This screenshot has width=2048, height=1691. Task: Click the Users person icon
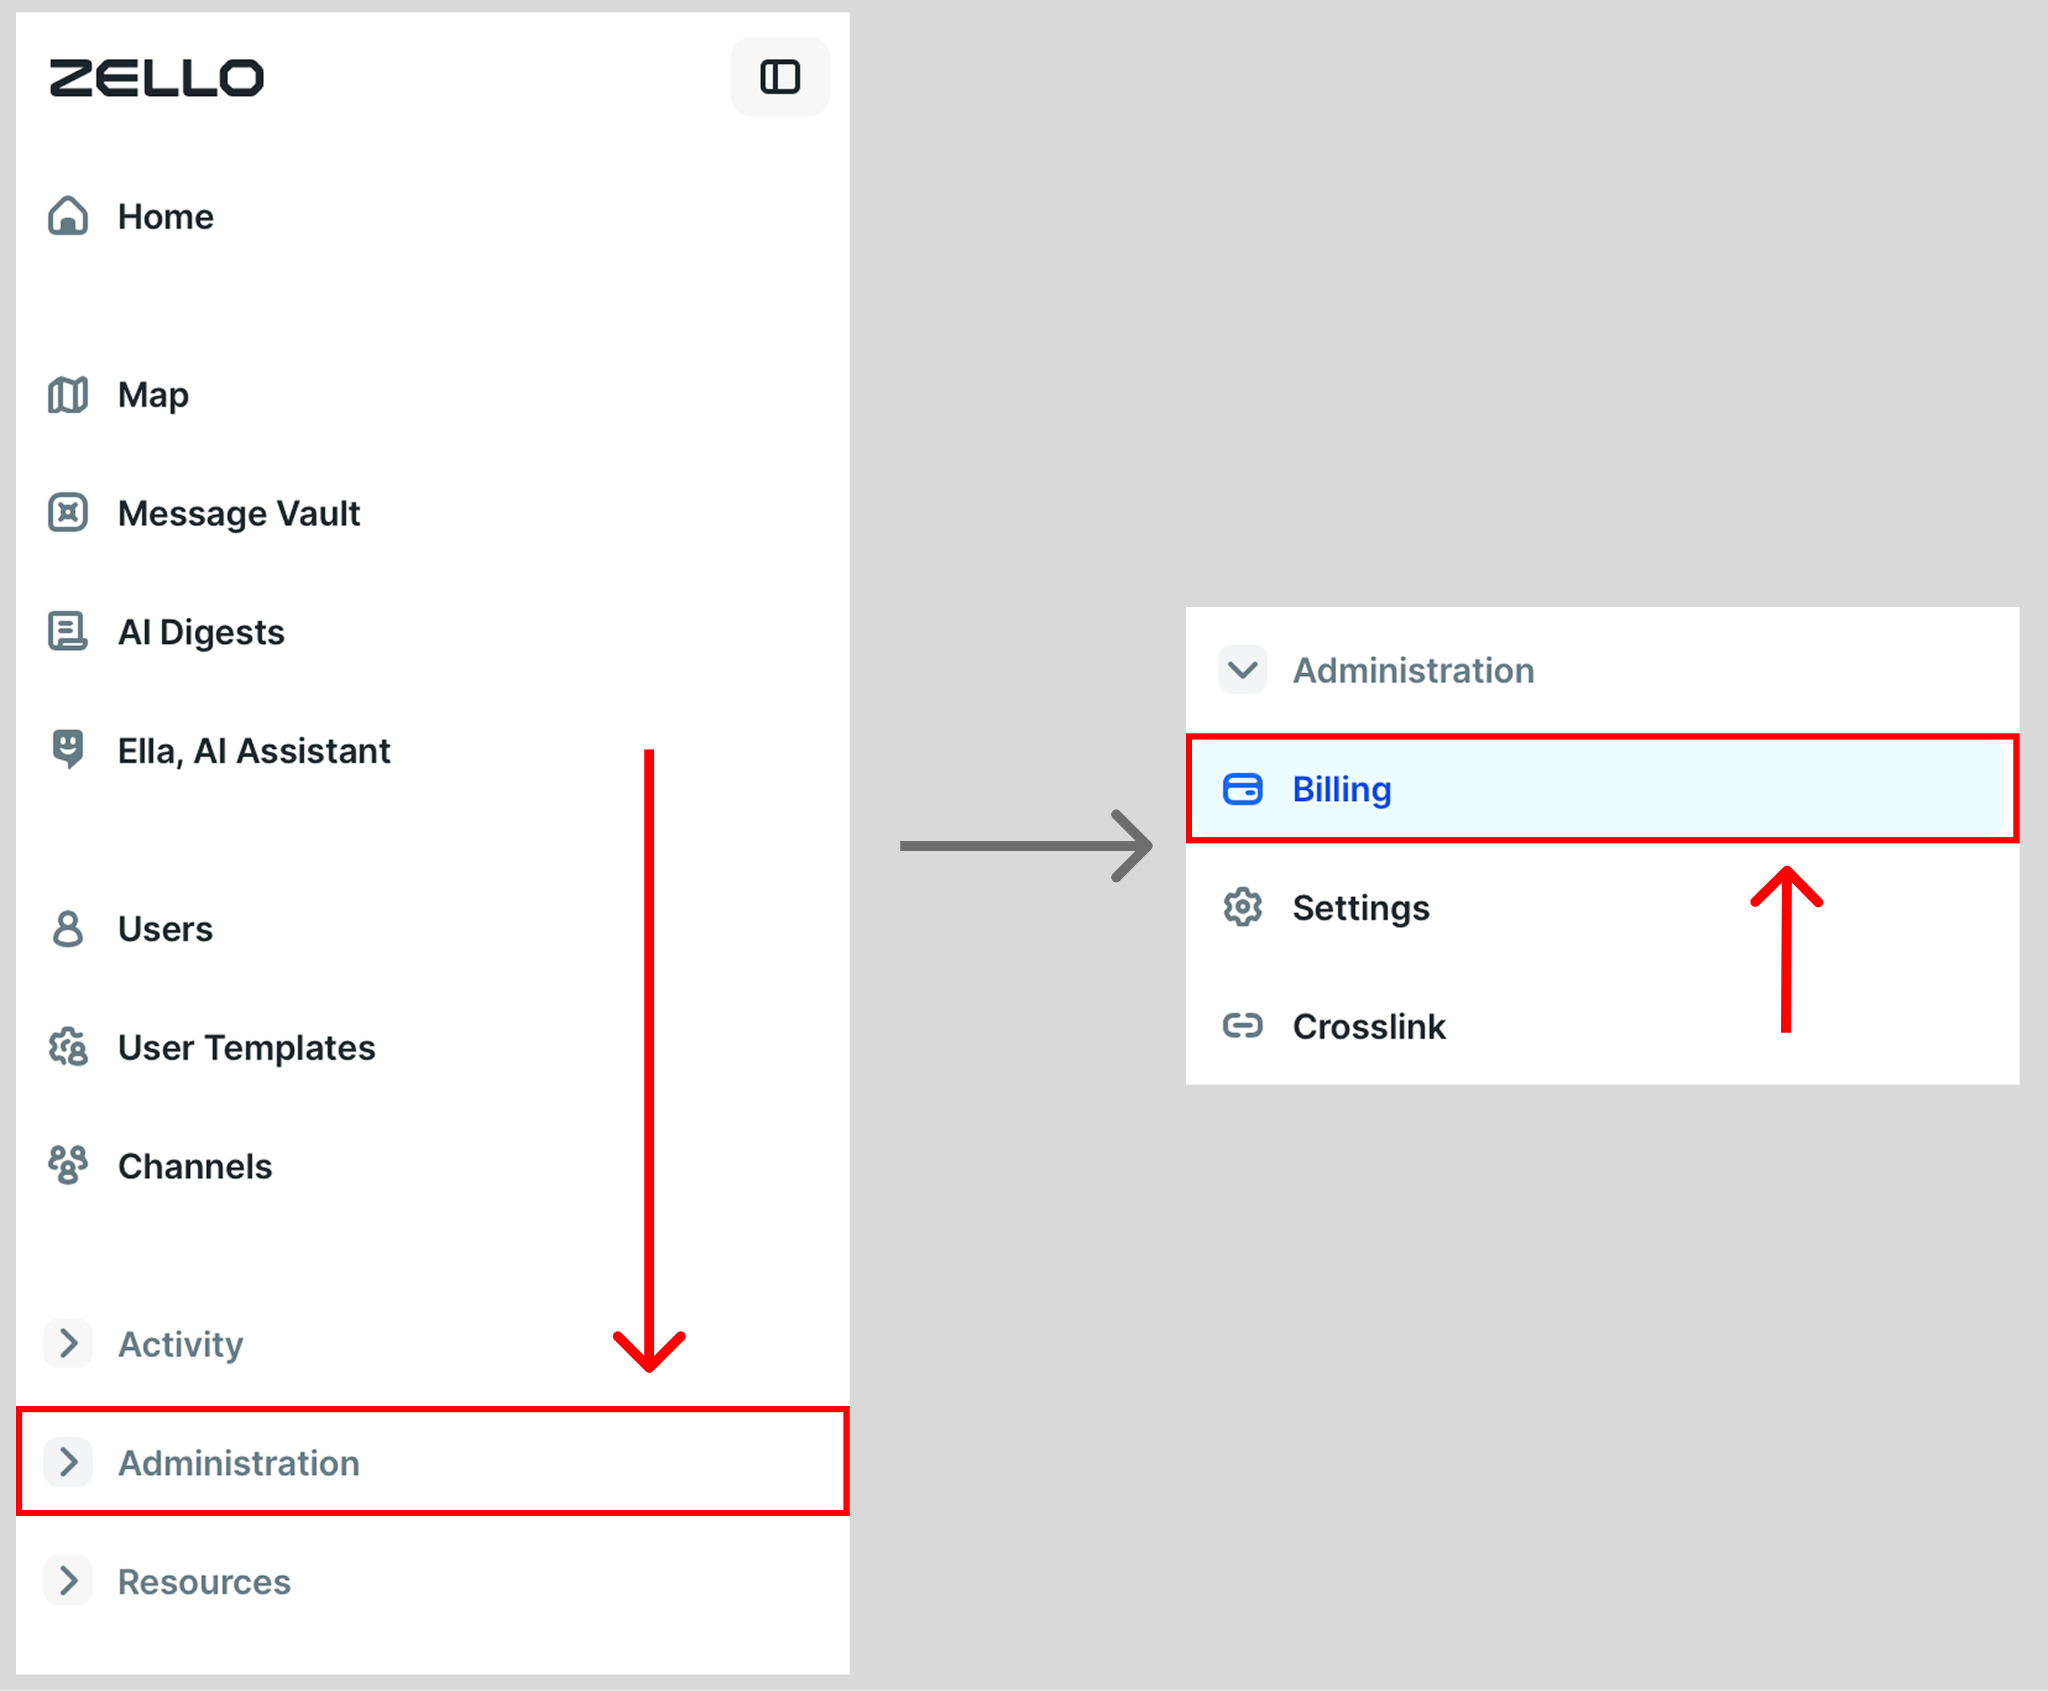click(68, 928)
